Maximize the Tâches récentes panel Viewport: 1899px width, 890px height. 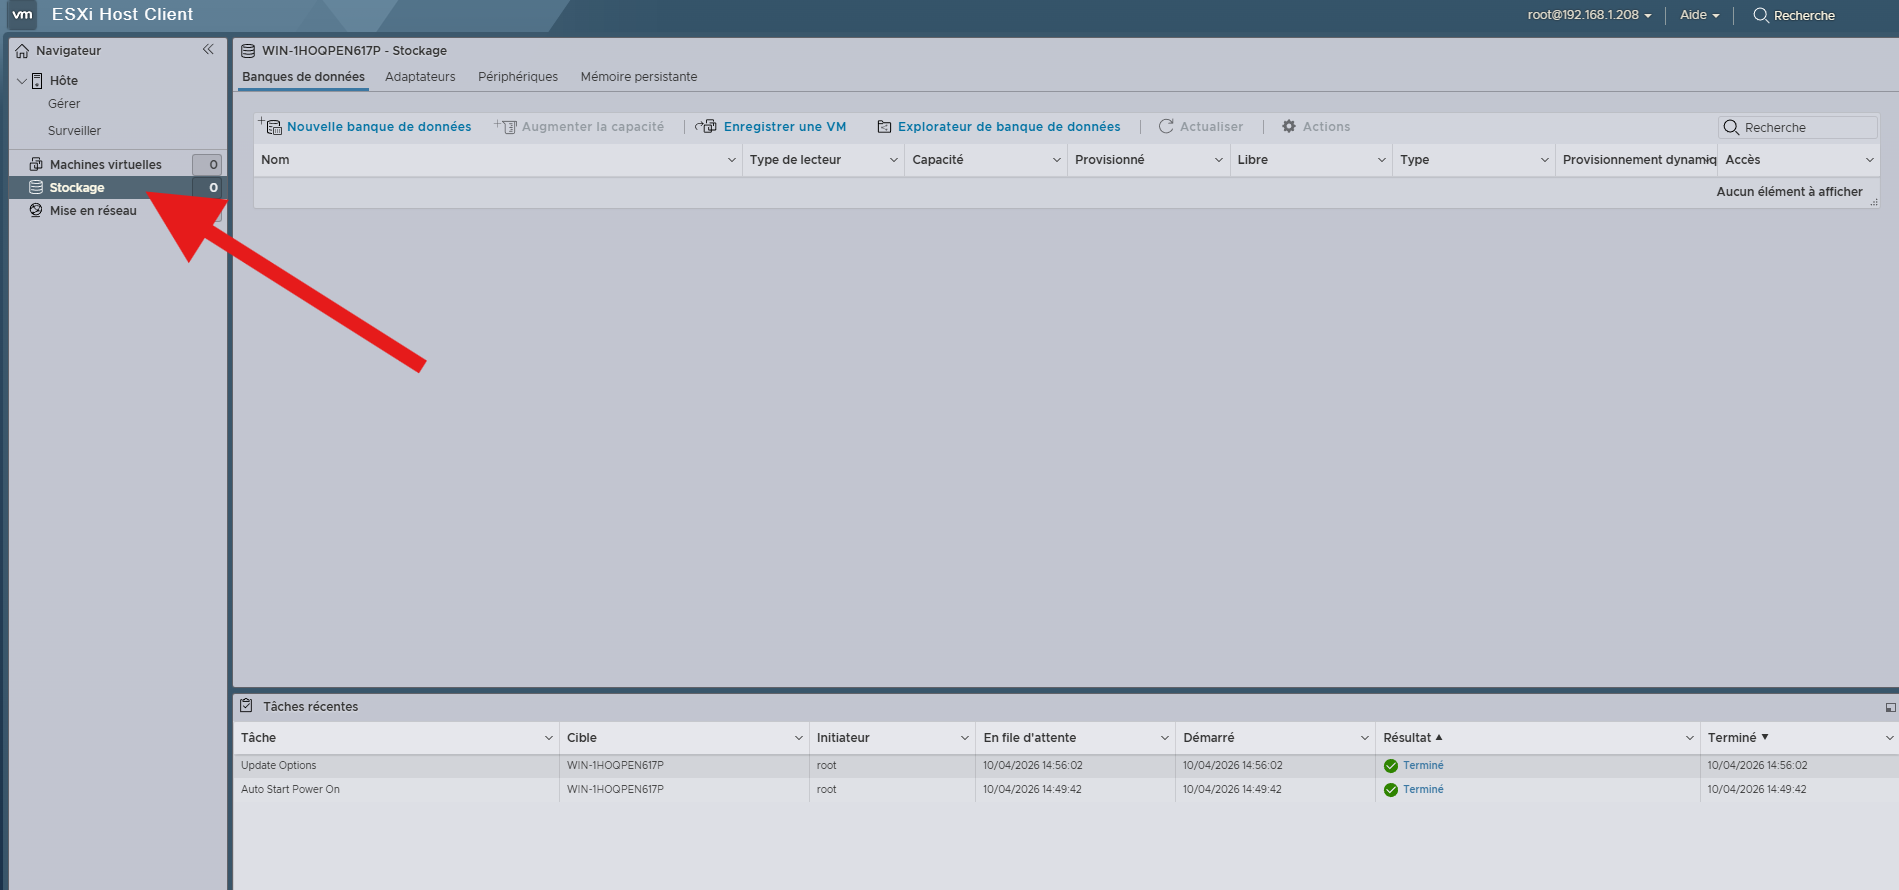pos(1890,707)
